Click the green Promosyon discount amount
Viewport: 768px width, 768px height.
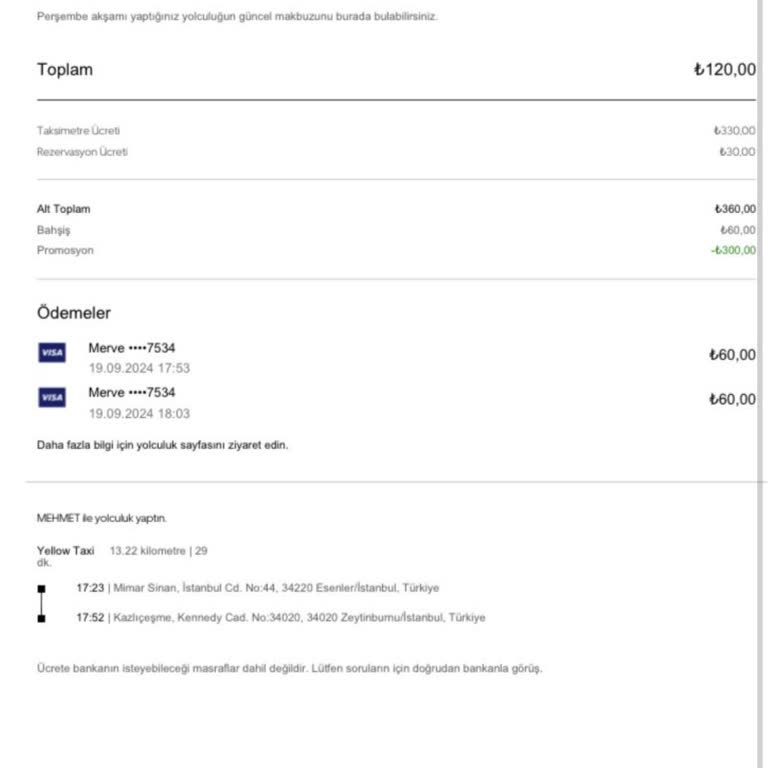[733, 250]
